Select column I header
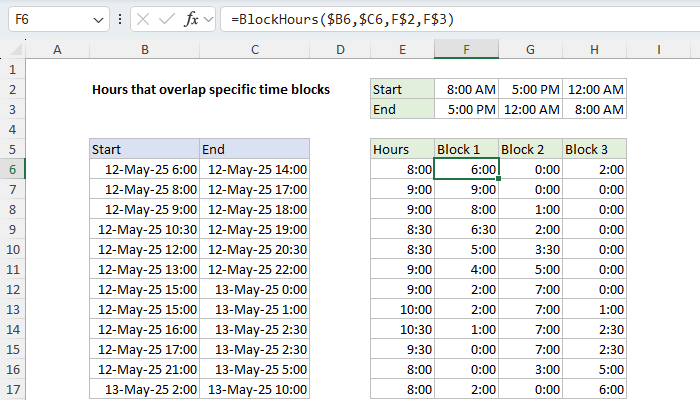 [658, 49]
